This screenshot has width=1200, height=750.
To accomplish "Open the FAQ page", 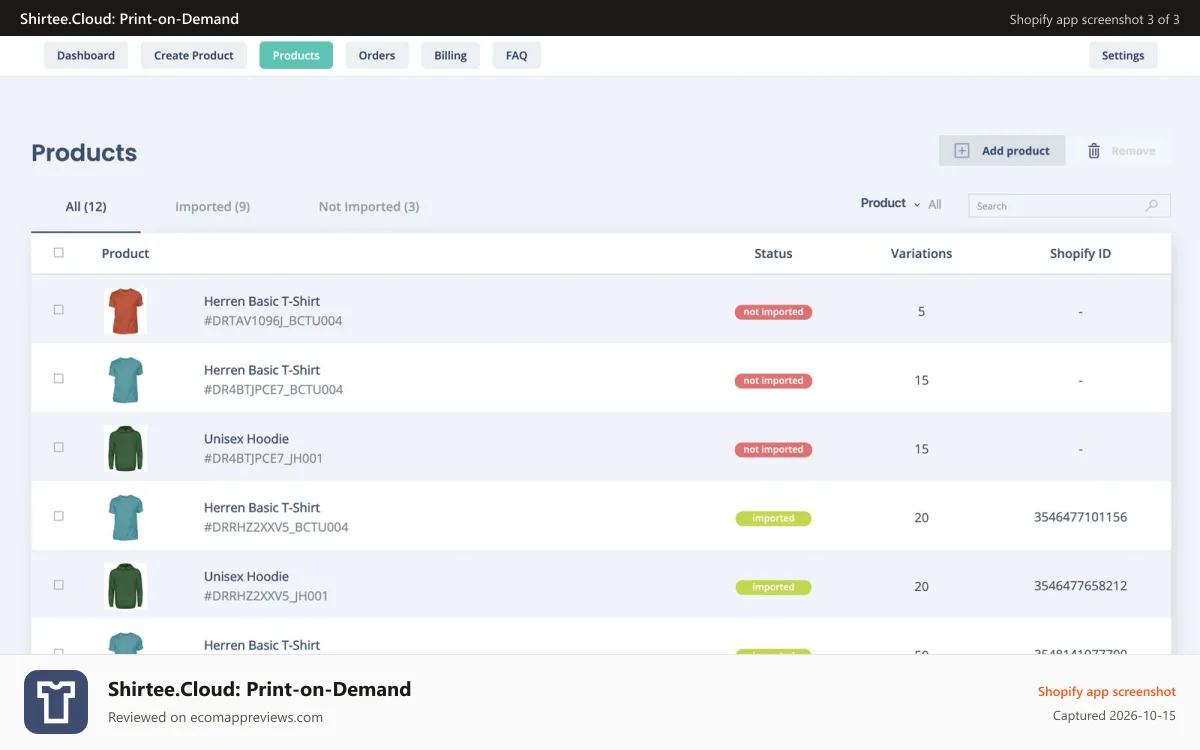I will pyautogui.click(x=516, y=55).
